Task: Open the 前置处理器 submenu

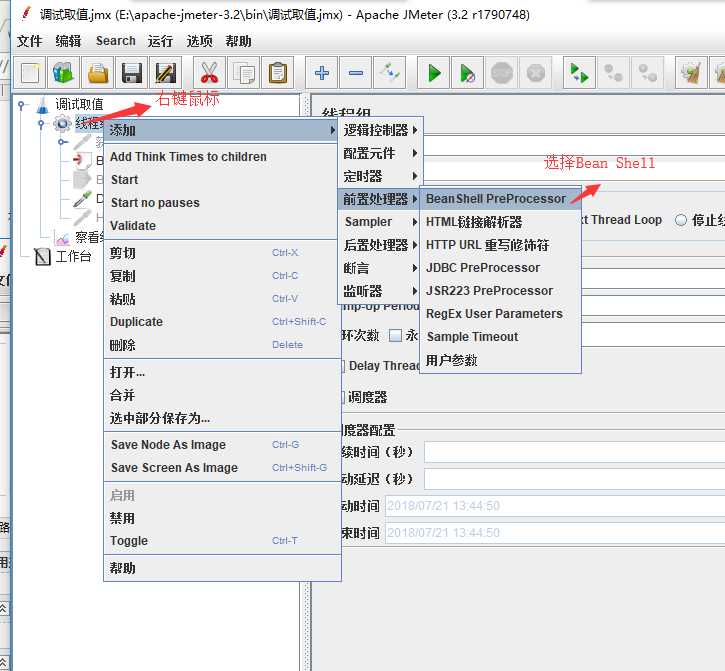Action: [380, 199]
